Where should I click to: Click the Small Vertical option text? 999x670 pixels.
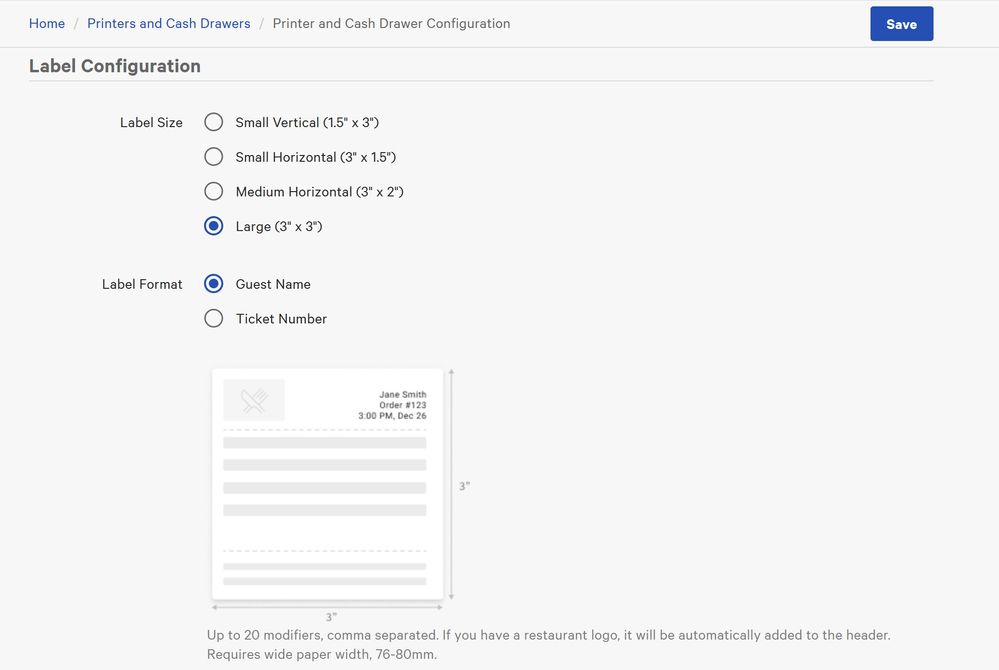[x=307, y=123]
